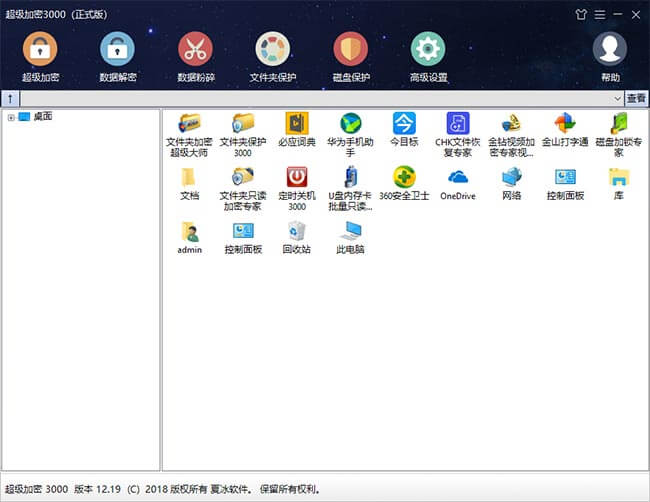Click the skin/theme shirt icon in title bar
Screen dimensions: 650x502
pyautogui.click(x=581, y=15)
